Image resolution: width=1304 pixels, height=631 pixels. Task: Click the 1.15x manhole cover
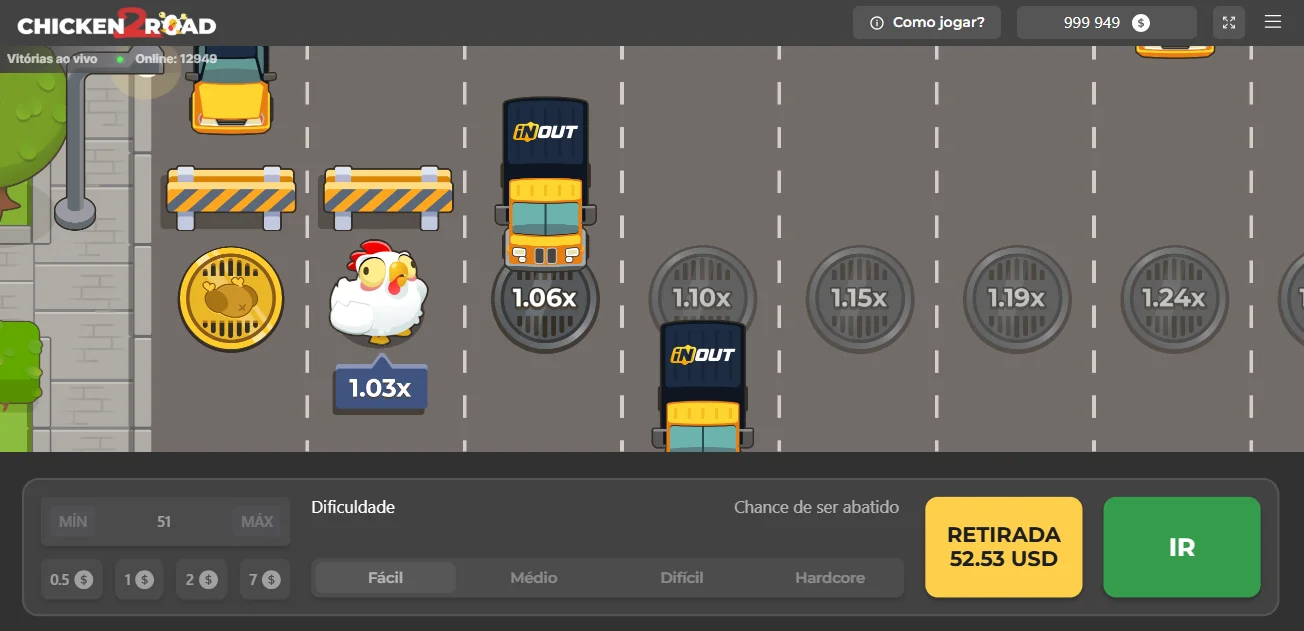(x=860, y=298)
